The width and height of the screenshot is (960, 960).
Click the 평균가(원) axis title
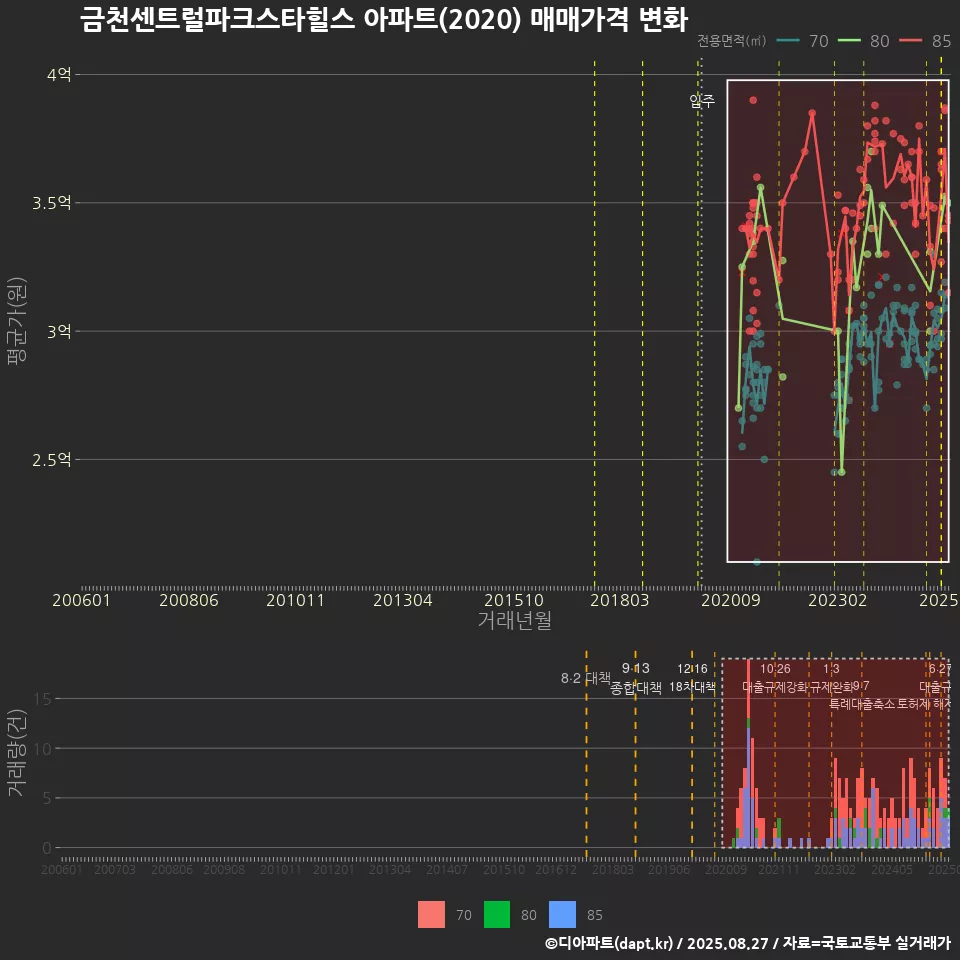[x=17, y=321]
